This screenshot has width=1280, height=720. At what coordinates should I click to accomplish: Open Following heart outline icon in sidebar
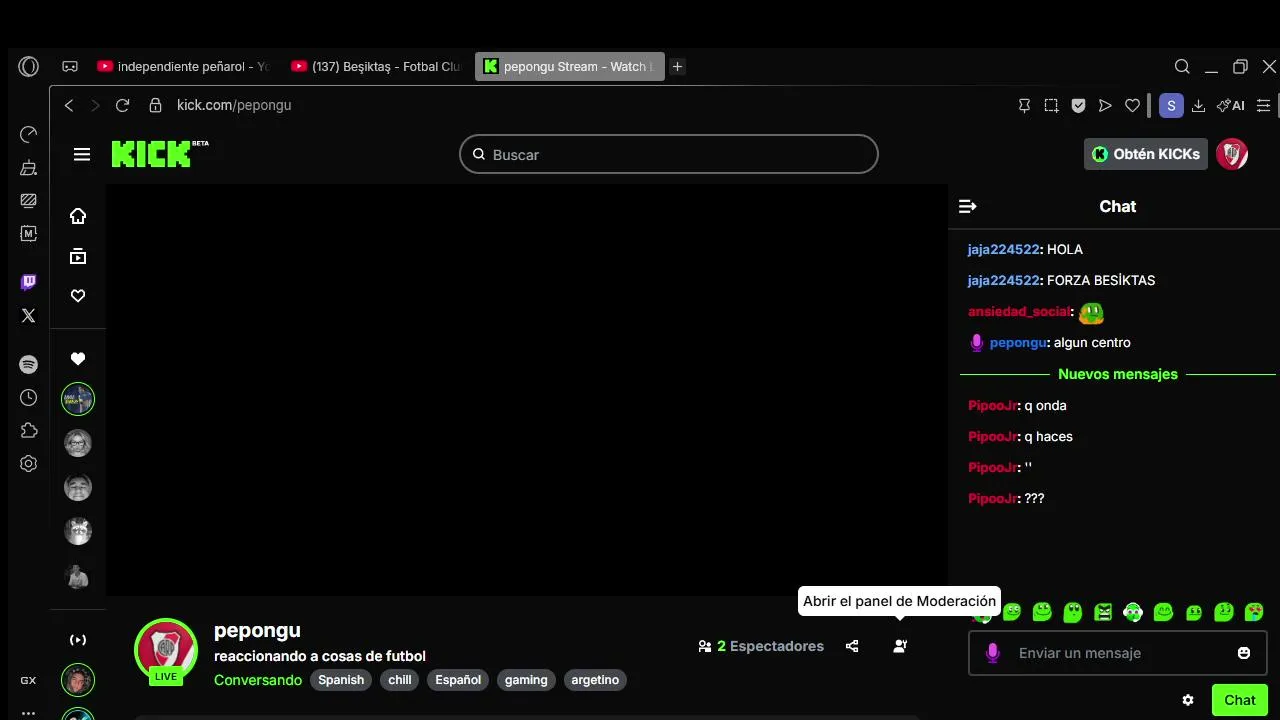(78, 296)
